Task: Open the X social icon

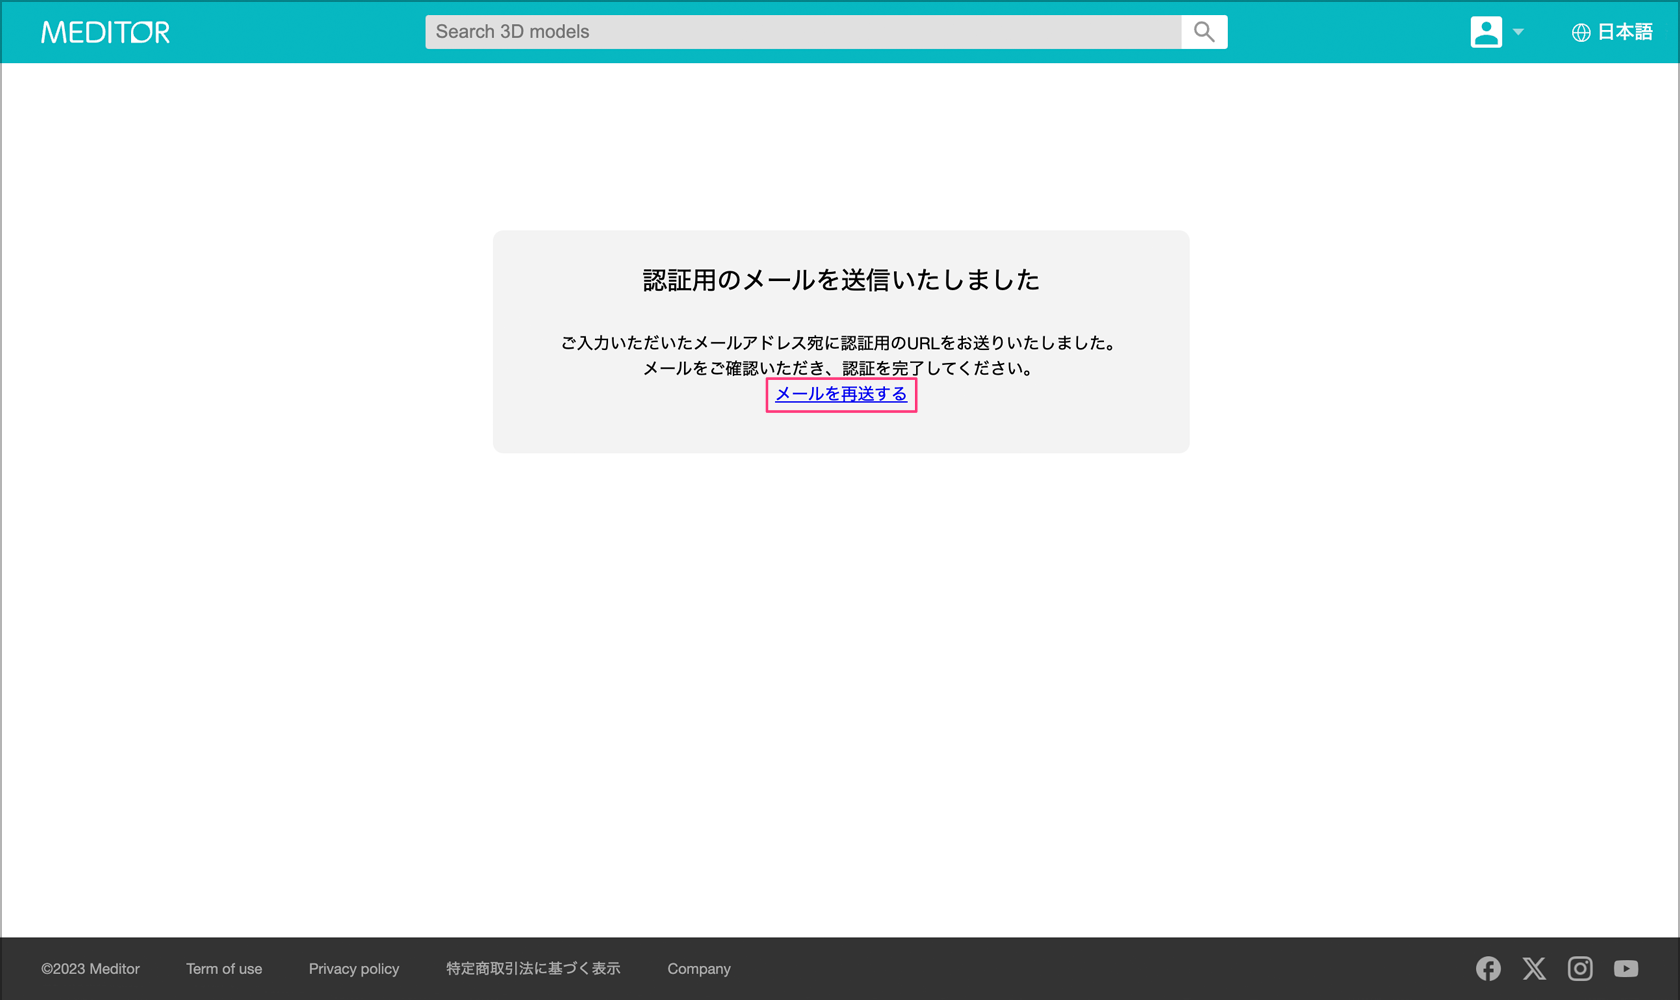Action: click(x=1534, y=968)
